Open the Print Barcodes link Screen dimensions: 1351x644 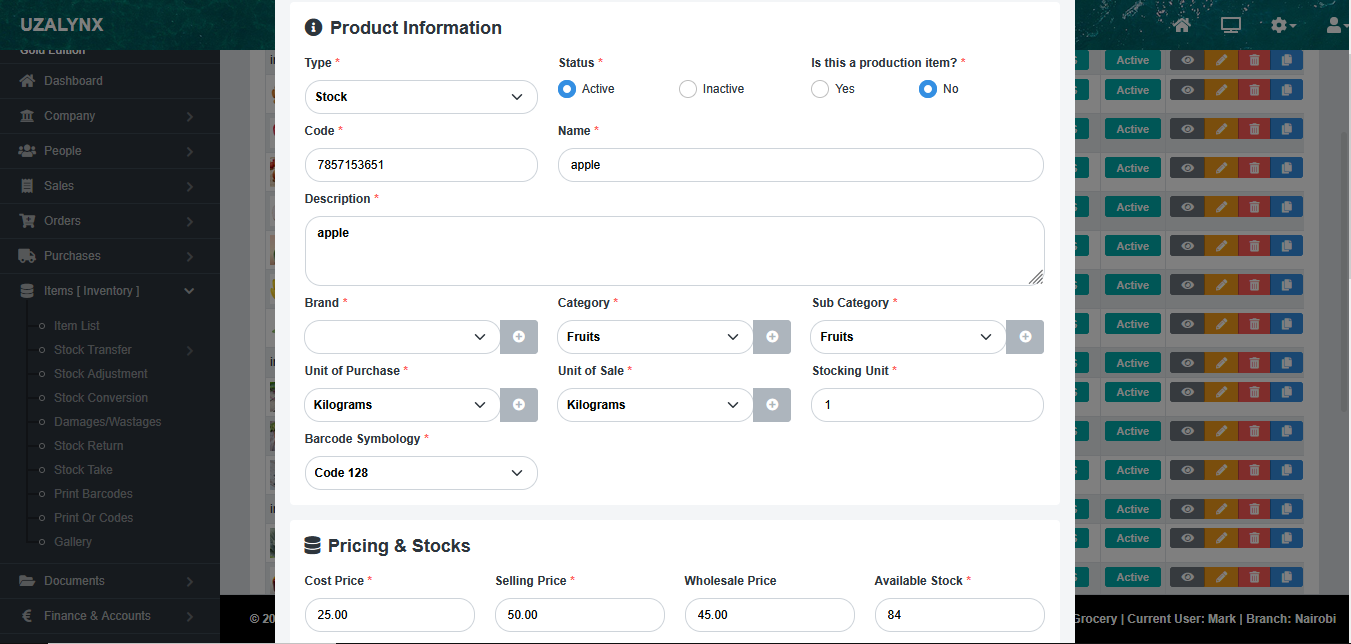click(x=93, y=494)
